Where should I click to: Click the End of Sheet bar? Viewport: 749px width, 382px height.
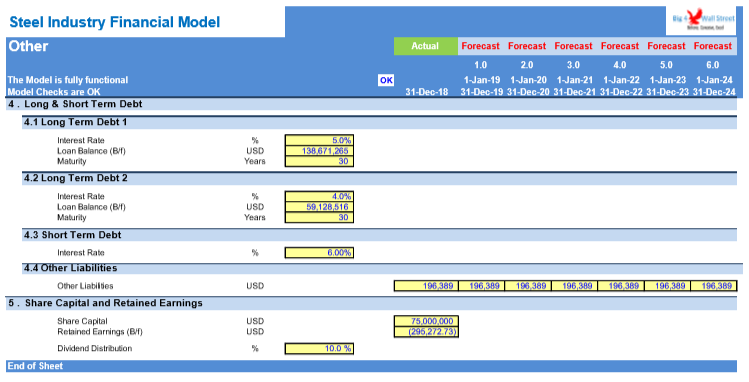coord(372,366)
